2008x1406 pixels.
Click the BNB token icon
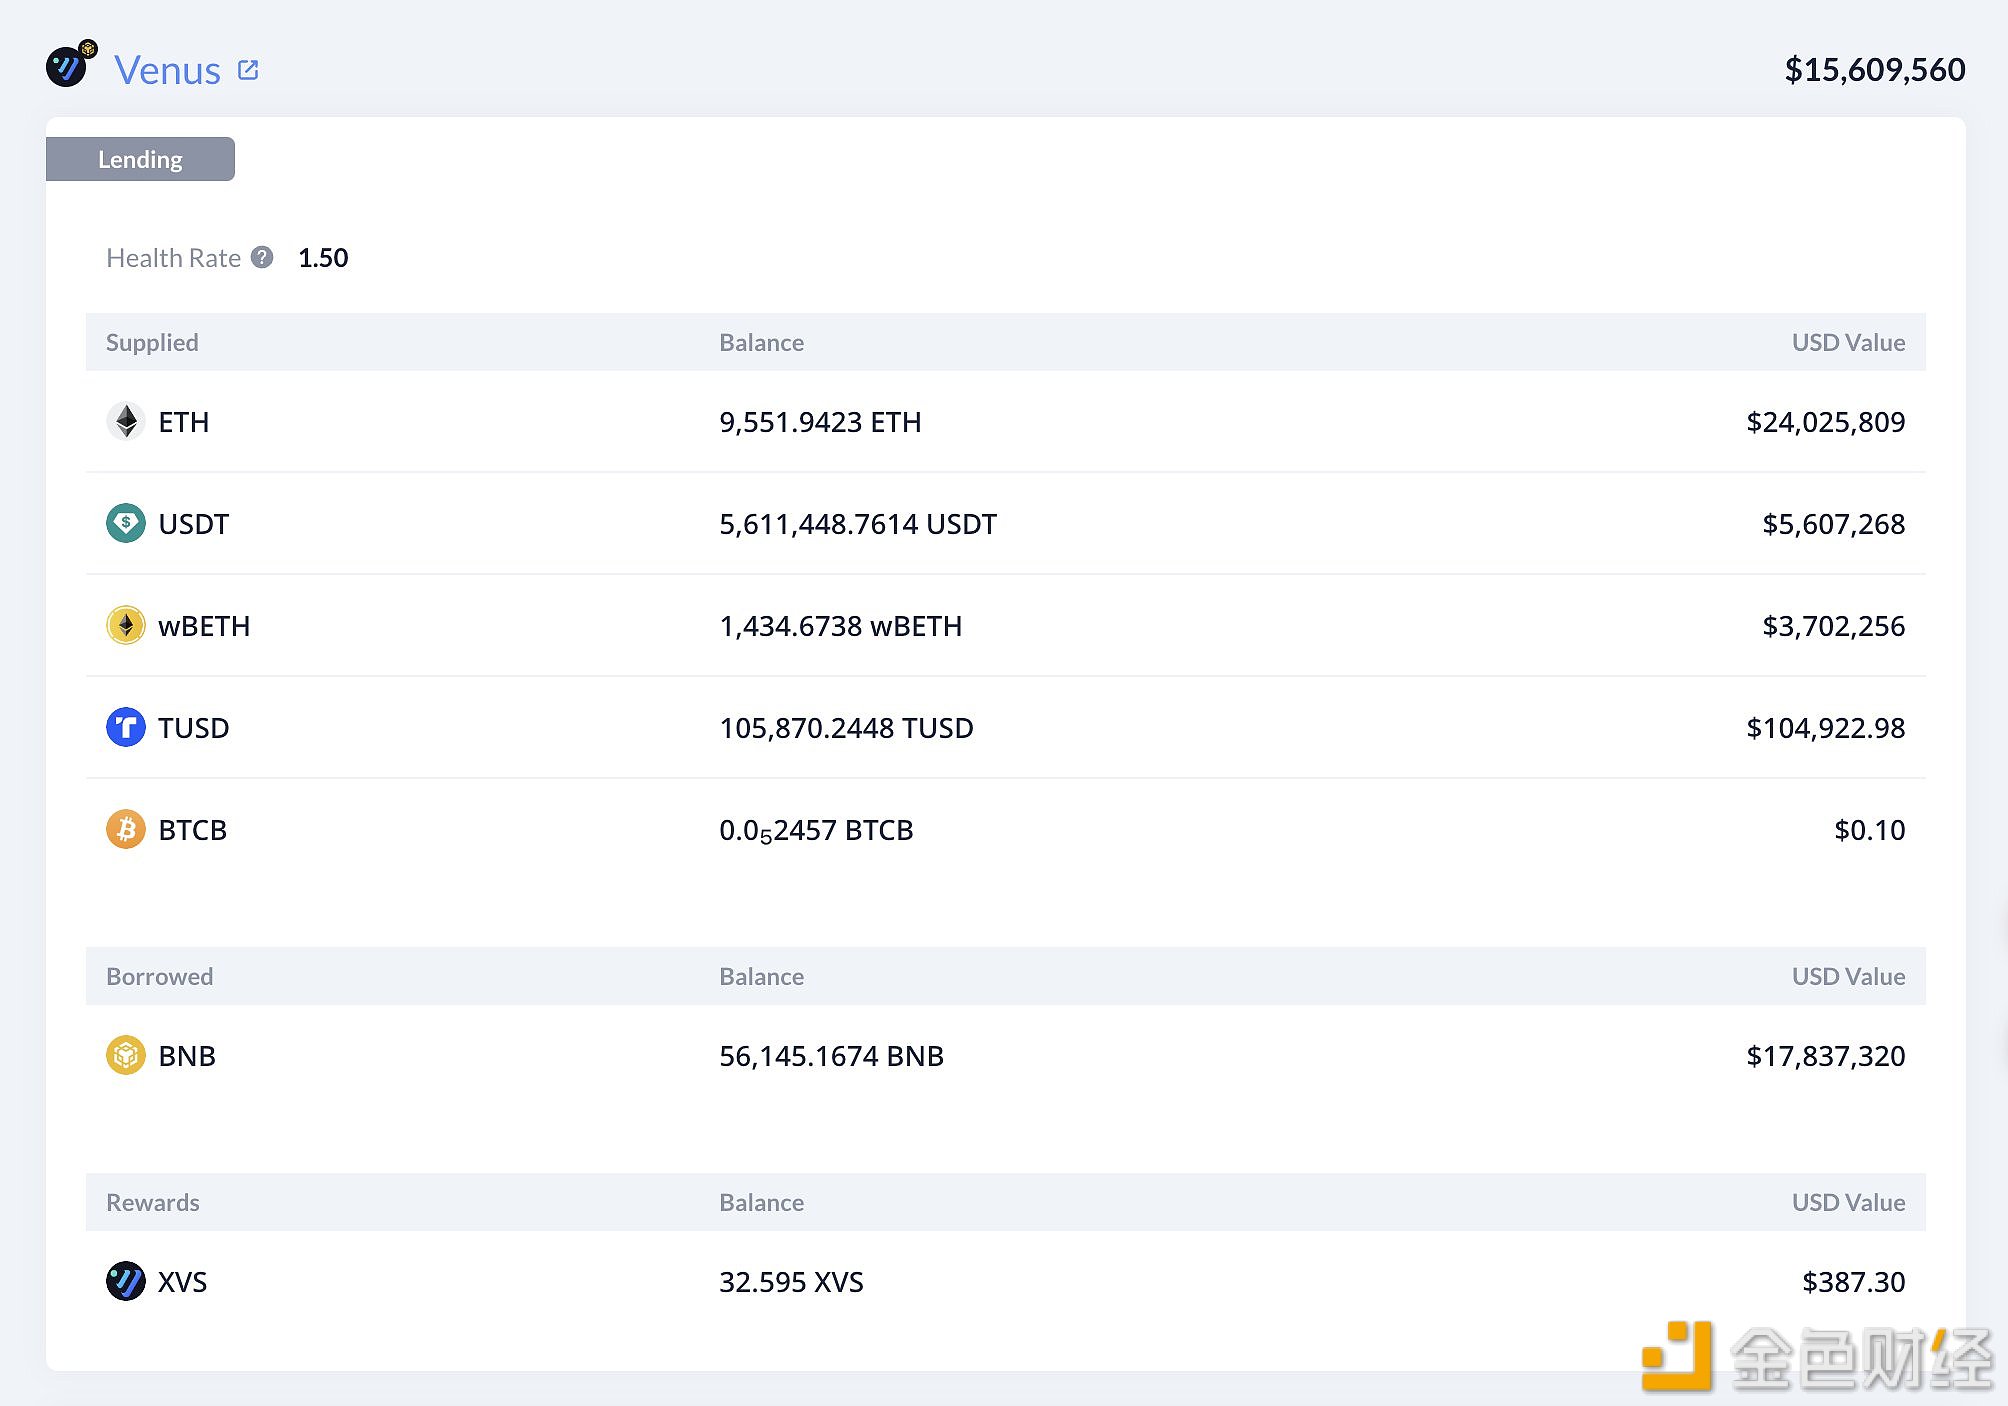[x=126, y=1055]
